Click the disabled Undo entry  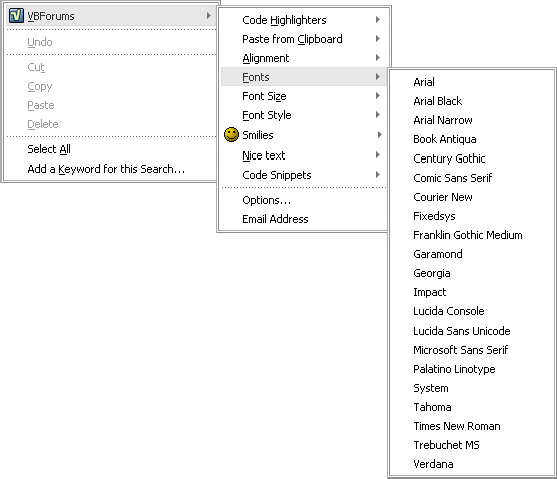coord(111,42)
